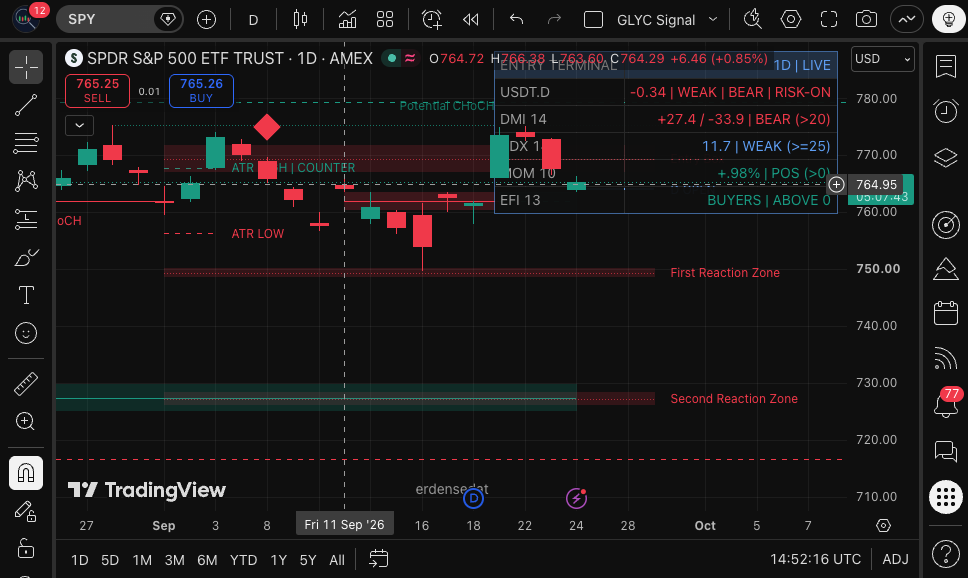Image resolution: width=968 pixels, height=578 pixels.
Task: Select the zoom in tool
Action: (26, 422)
